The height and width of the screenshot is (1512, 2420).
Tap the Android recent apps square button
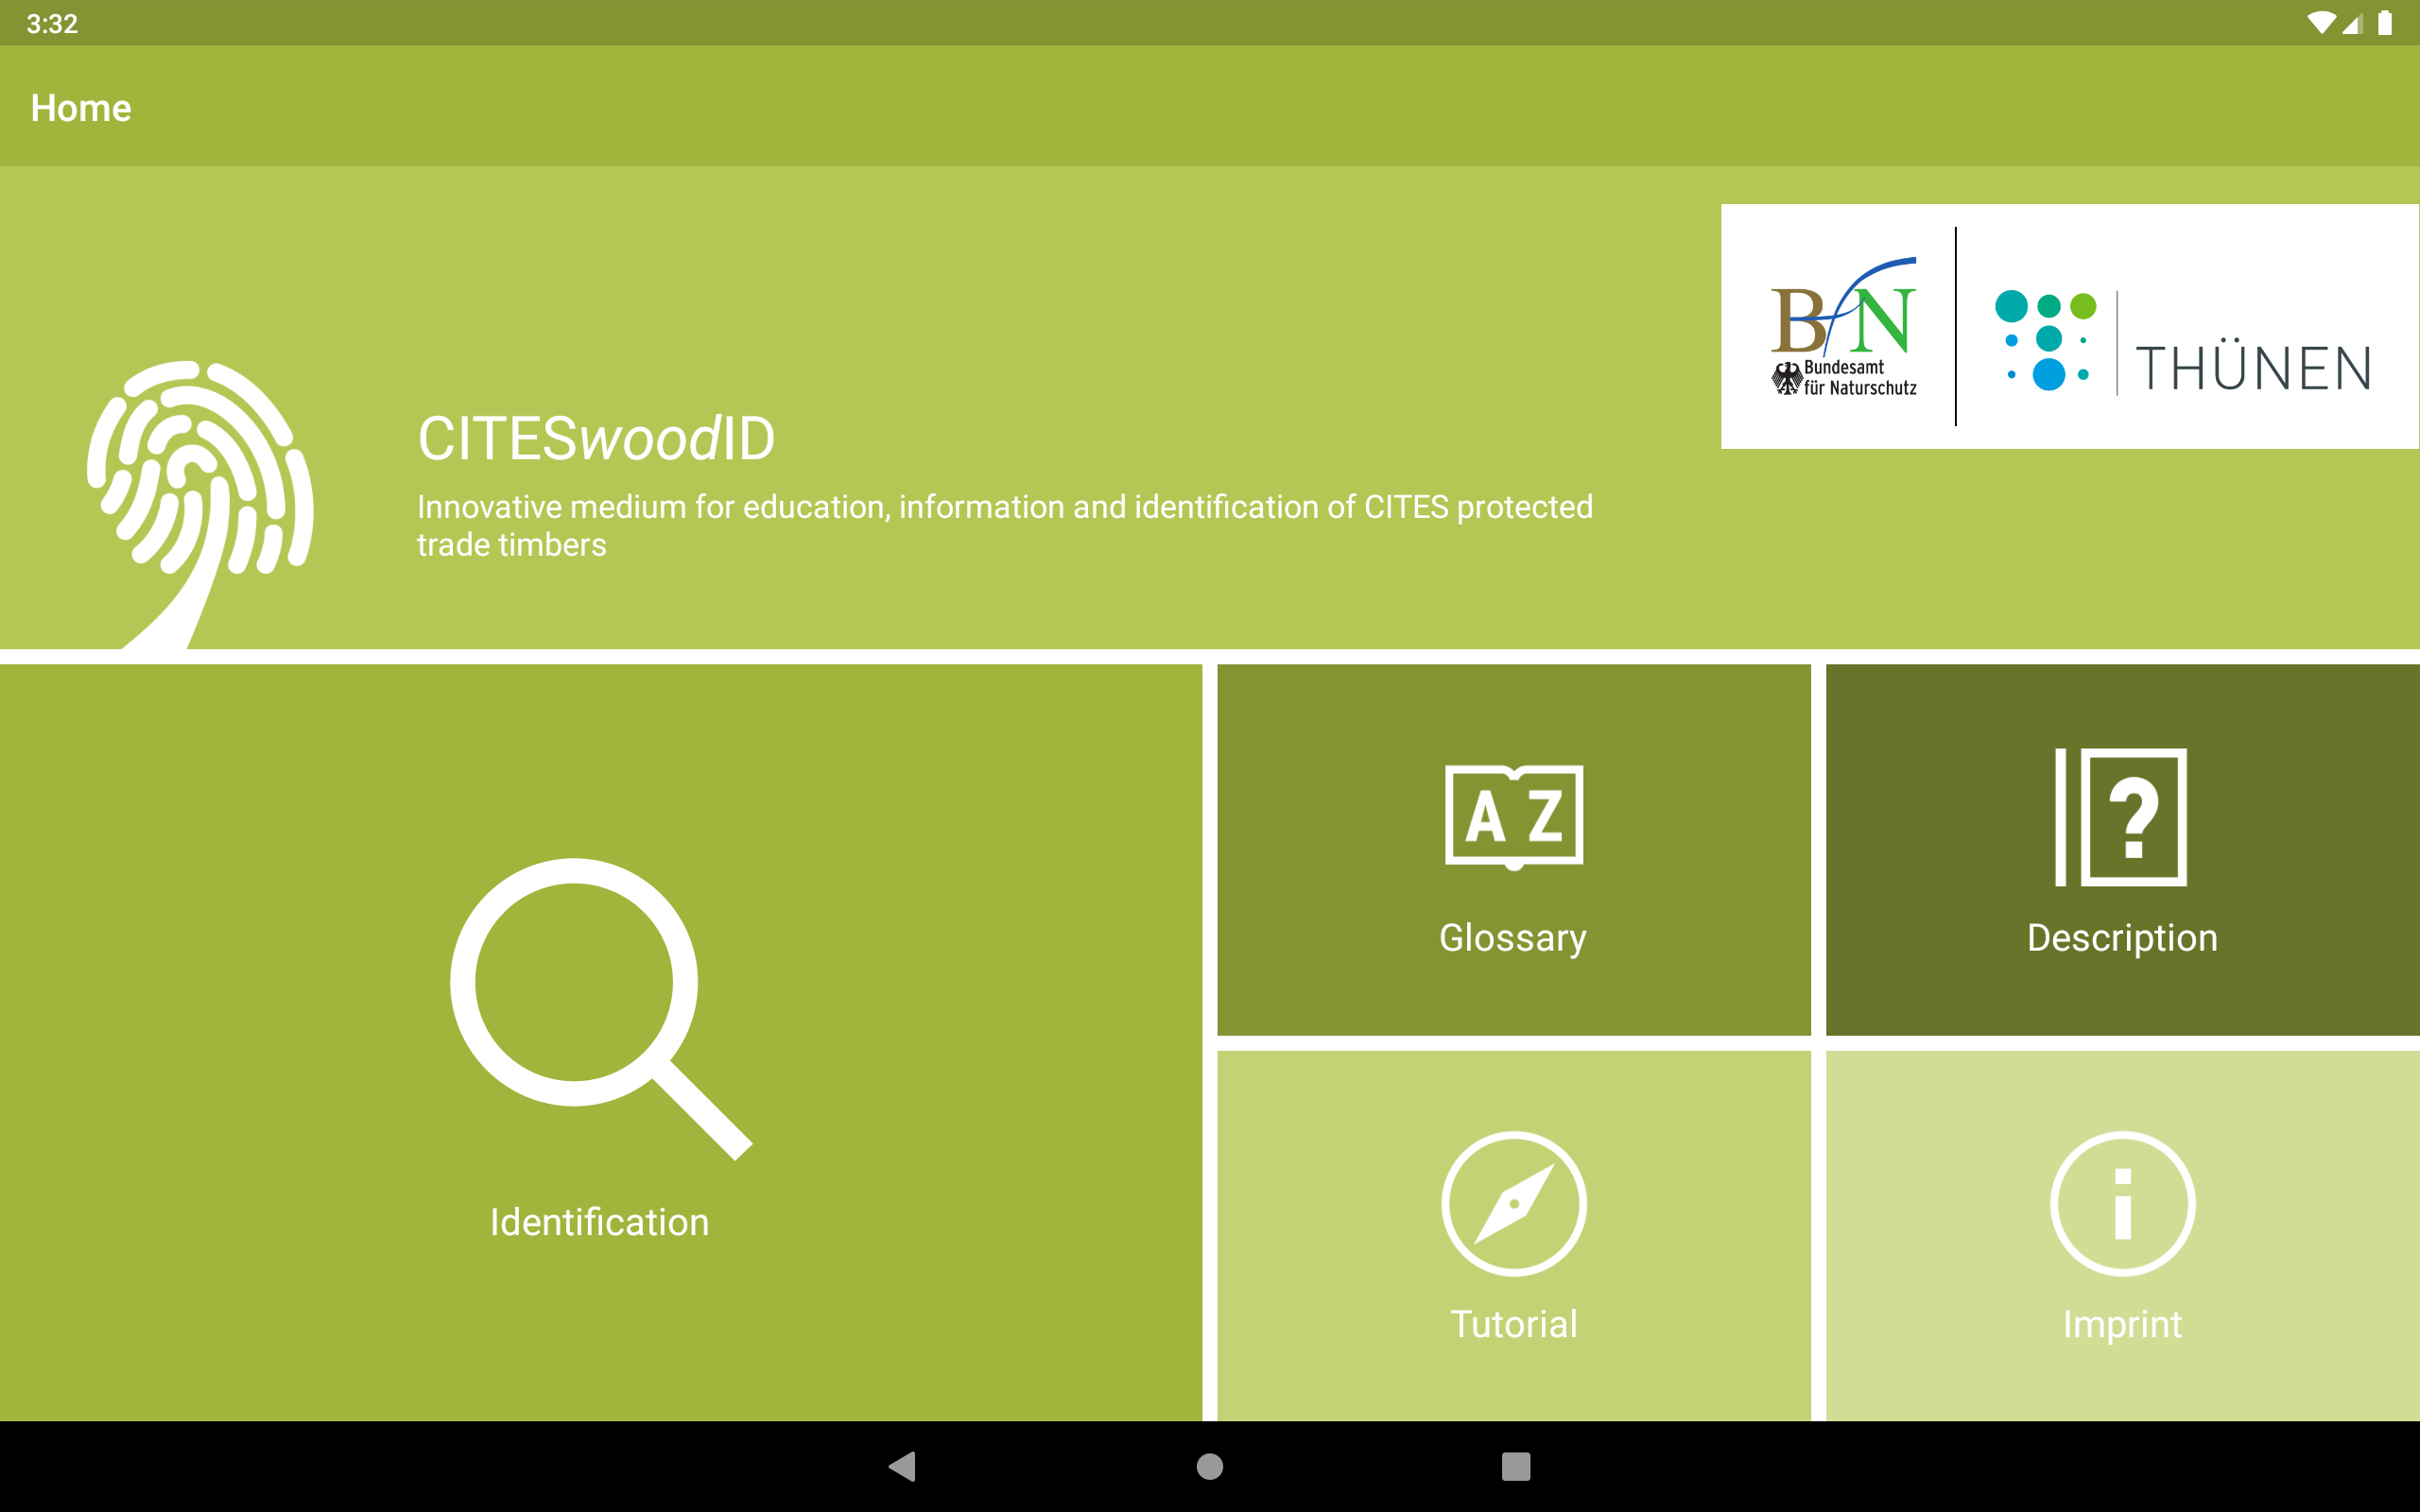point(1516,1466)
